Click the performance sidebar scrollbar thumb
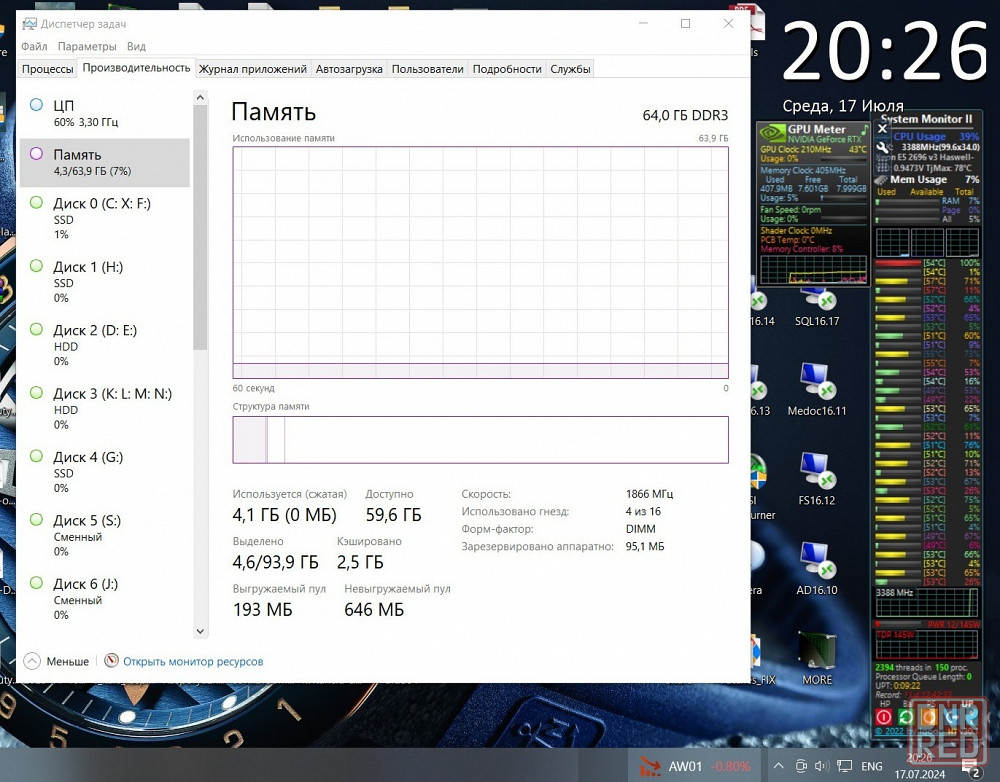Viewport: 1000px width, 782px height. [x=200, y=227]
